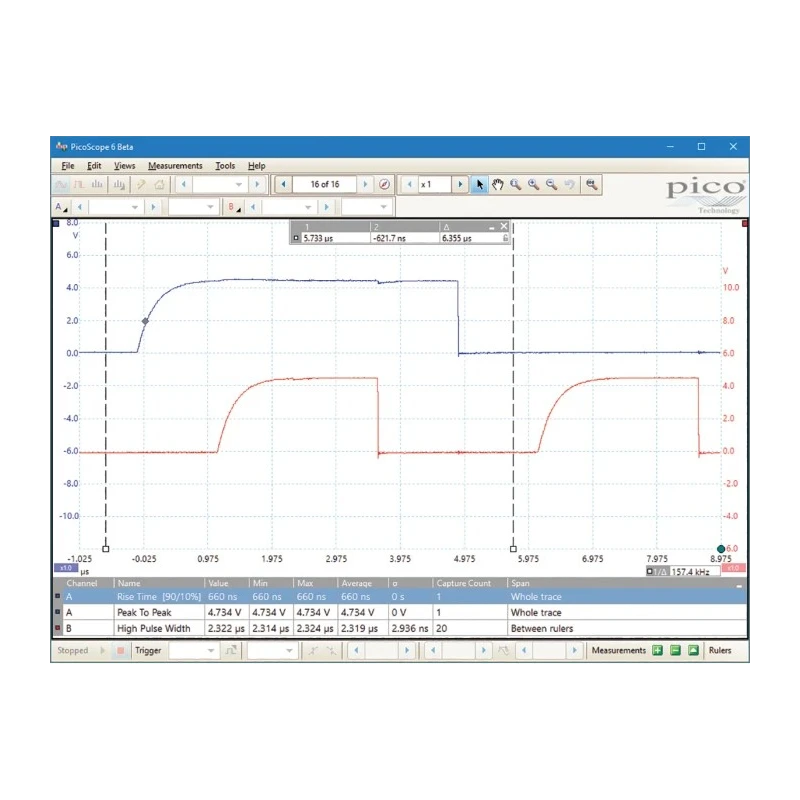Go to previous waveform buffer
Image resolution: width=800 pixels, height=800 pixels.
pyautogui.click(x=284, y=184)
